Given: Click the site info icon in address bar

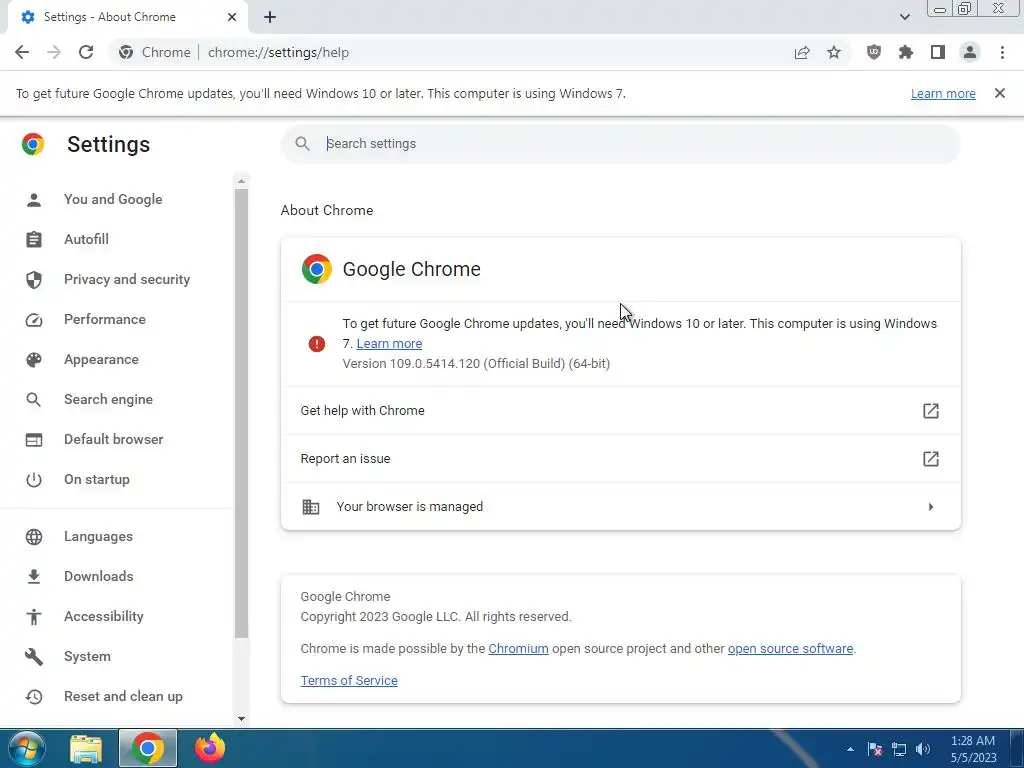Looking at the screenshot, I should point(126,52).
